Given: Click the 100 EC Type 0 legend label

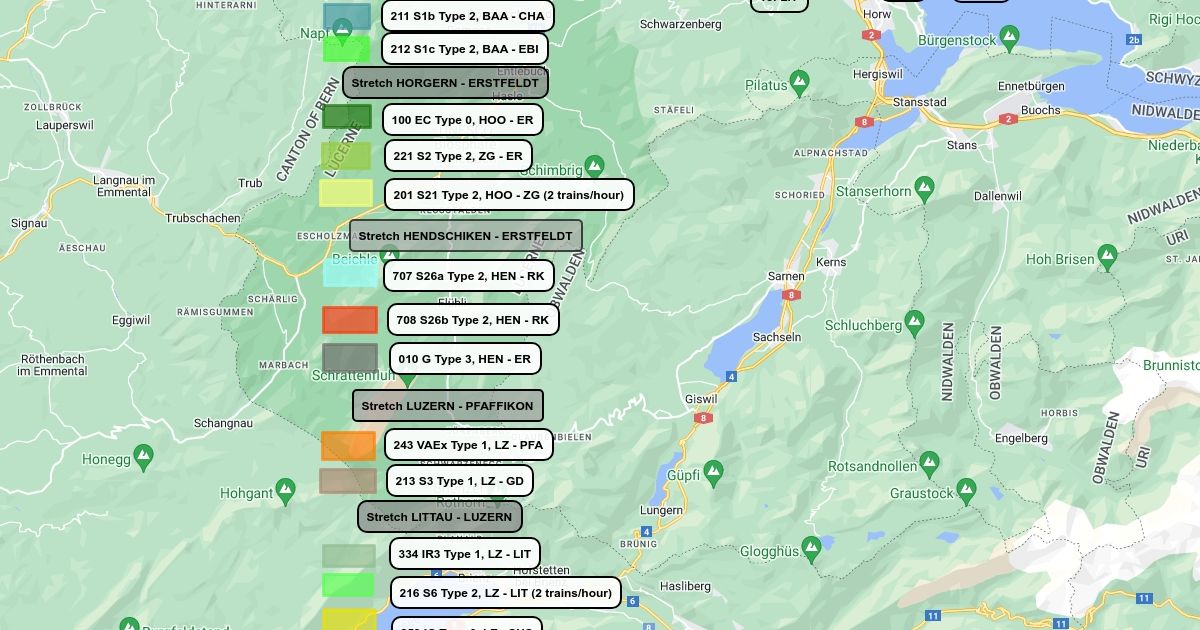Looking at the screenshot, I should click(x=462, y=120).
